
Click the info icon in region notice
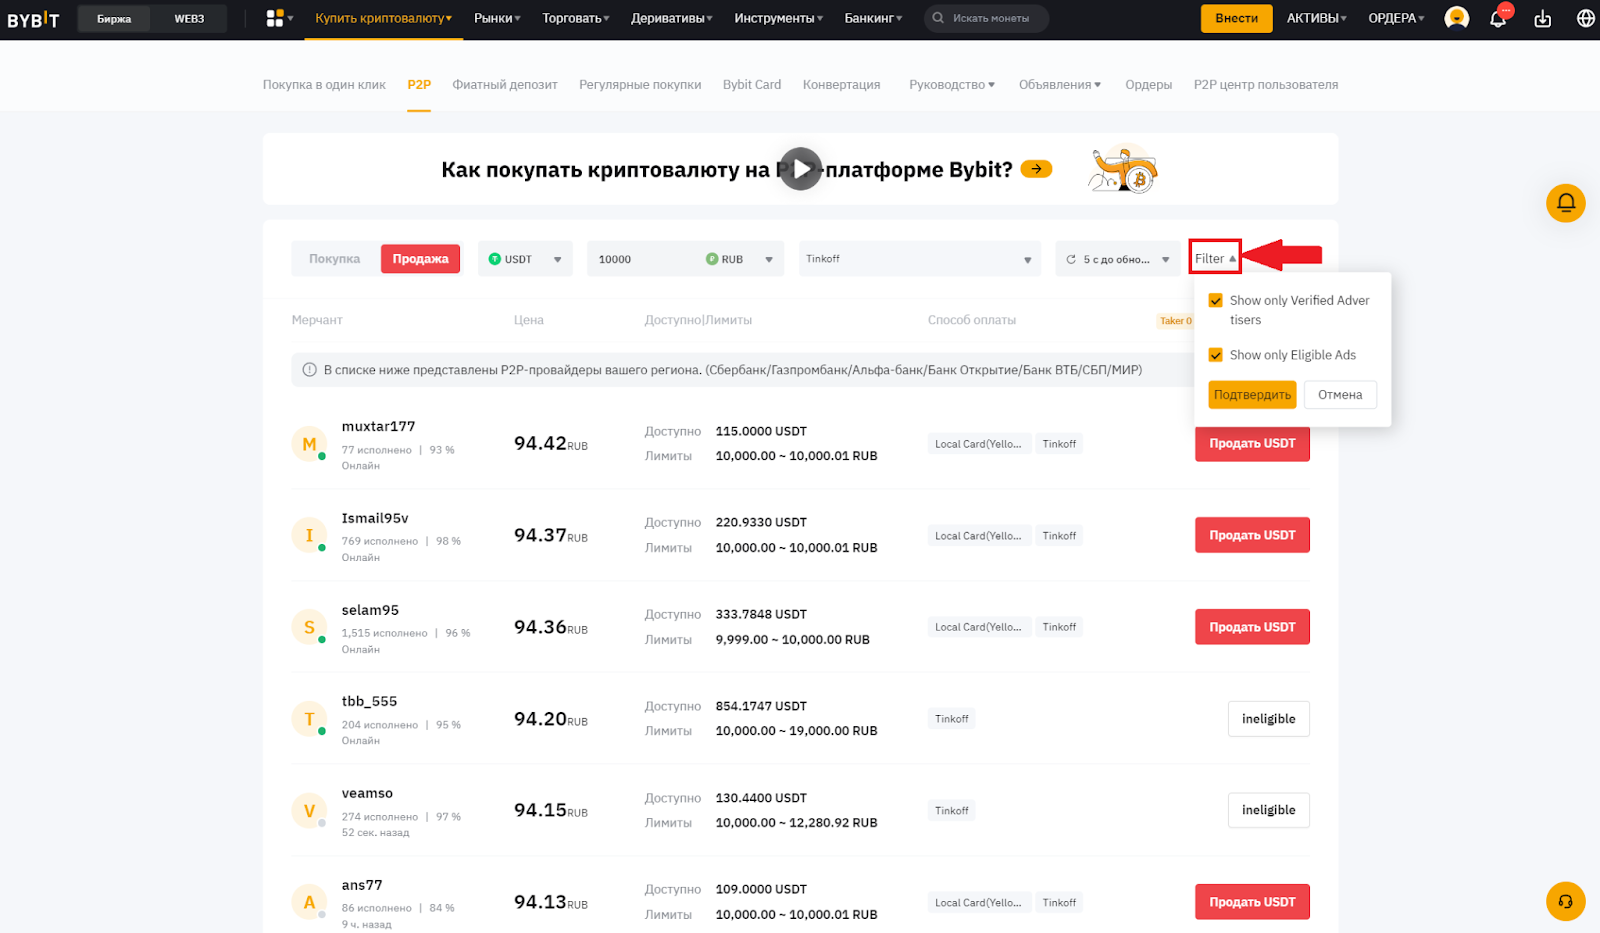[309, 370]
